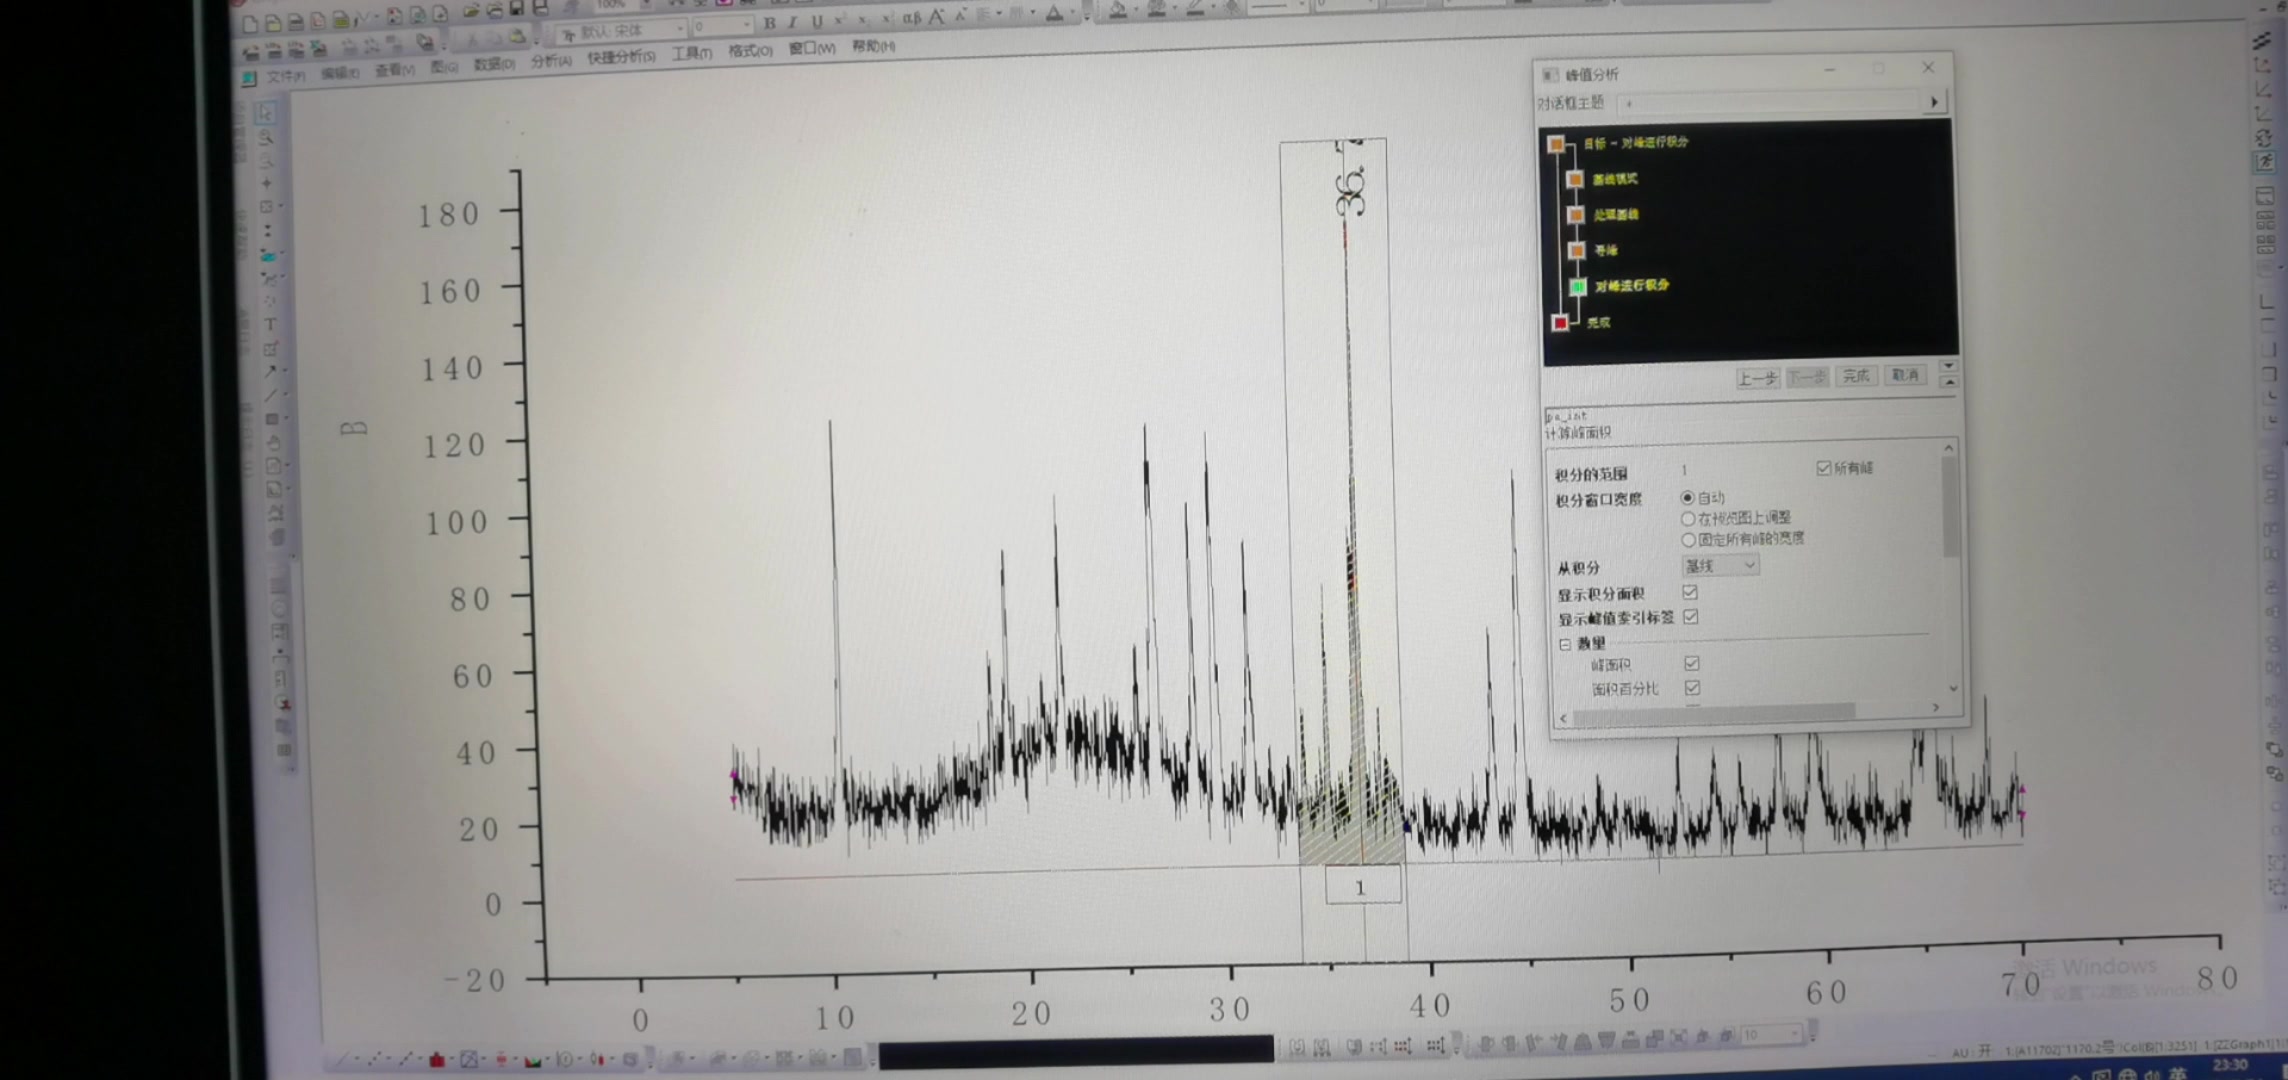
Task: Apply Bold formatting from the format toolbar
Action: point(769,21)
